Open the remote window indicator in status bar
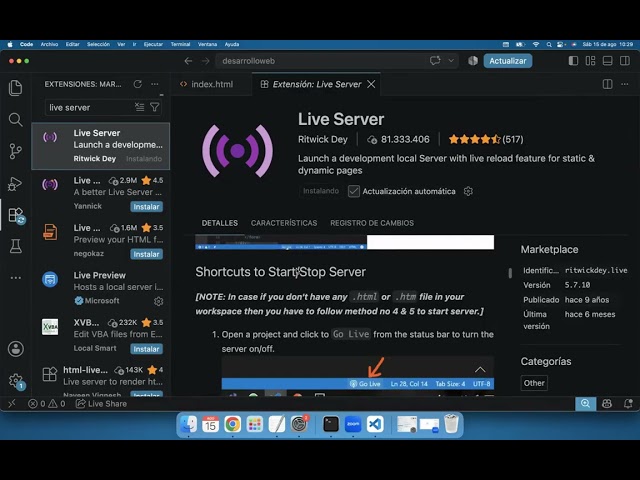This screenshot has width=640, height=480. (12, 403)
